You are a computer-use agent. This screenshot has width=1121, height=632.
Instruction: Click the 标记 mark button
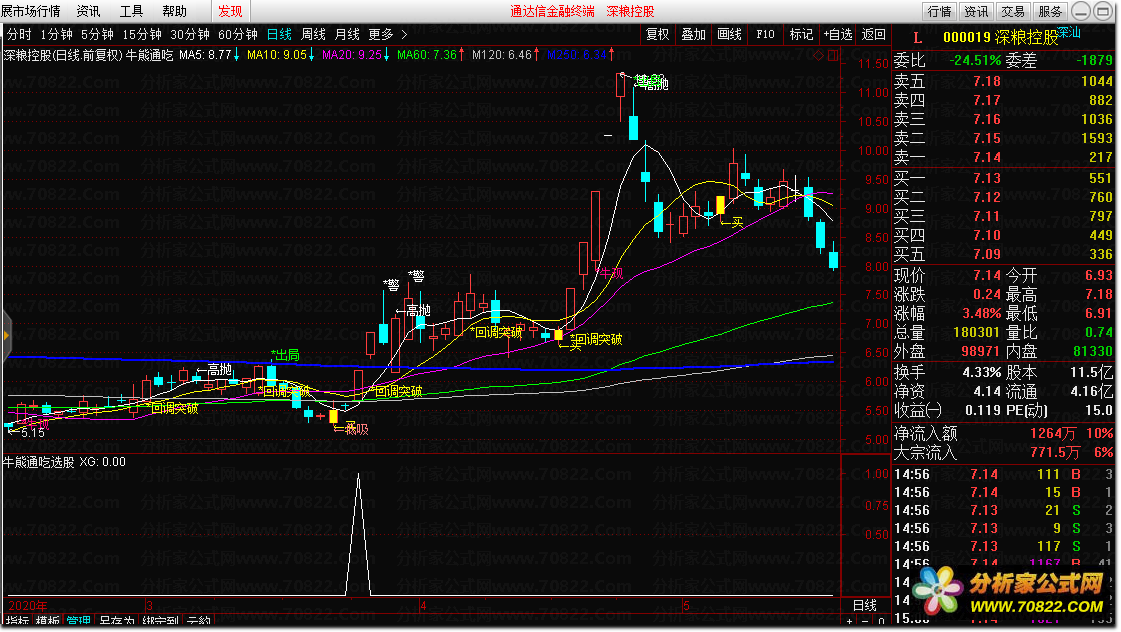[801, 34]
